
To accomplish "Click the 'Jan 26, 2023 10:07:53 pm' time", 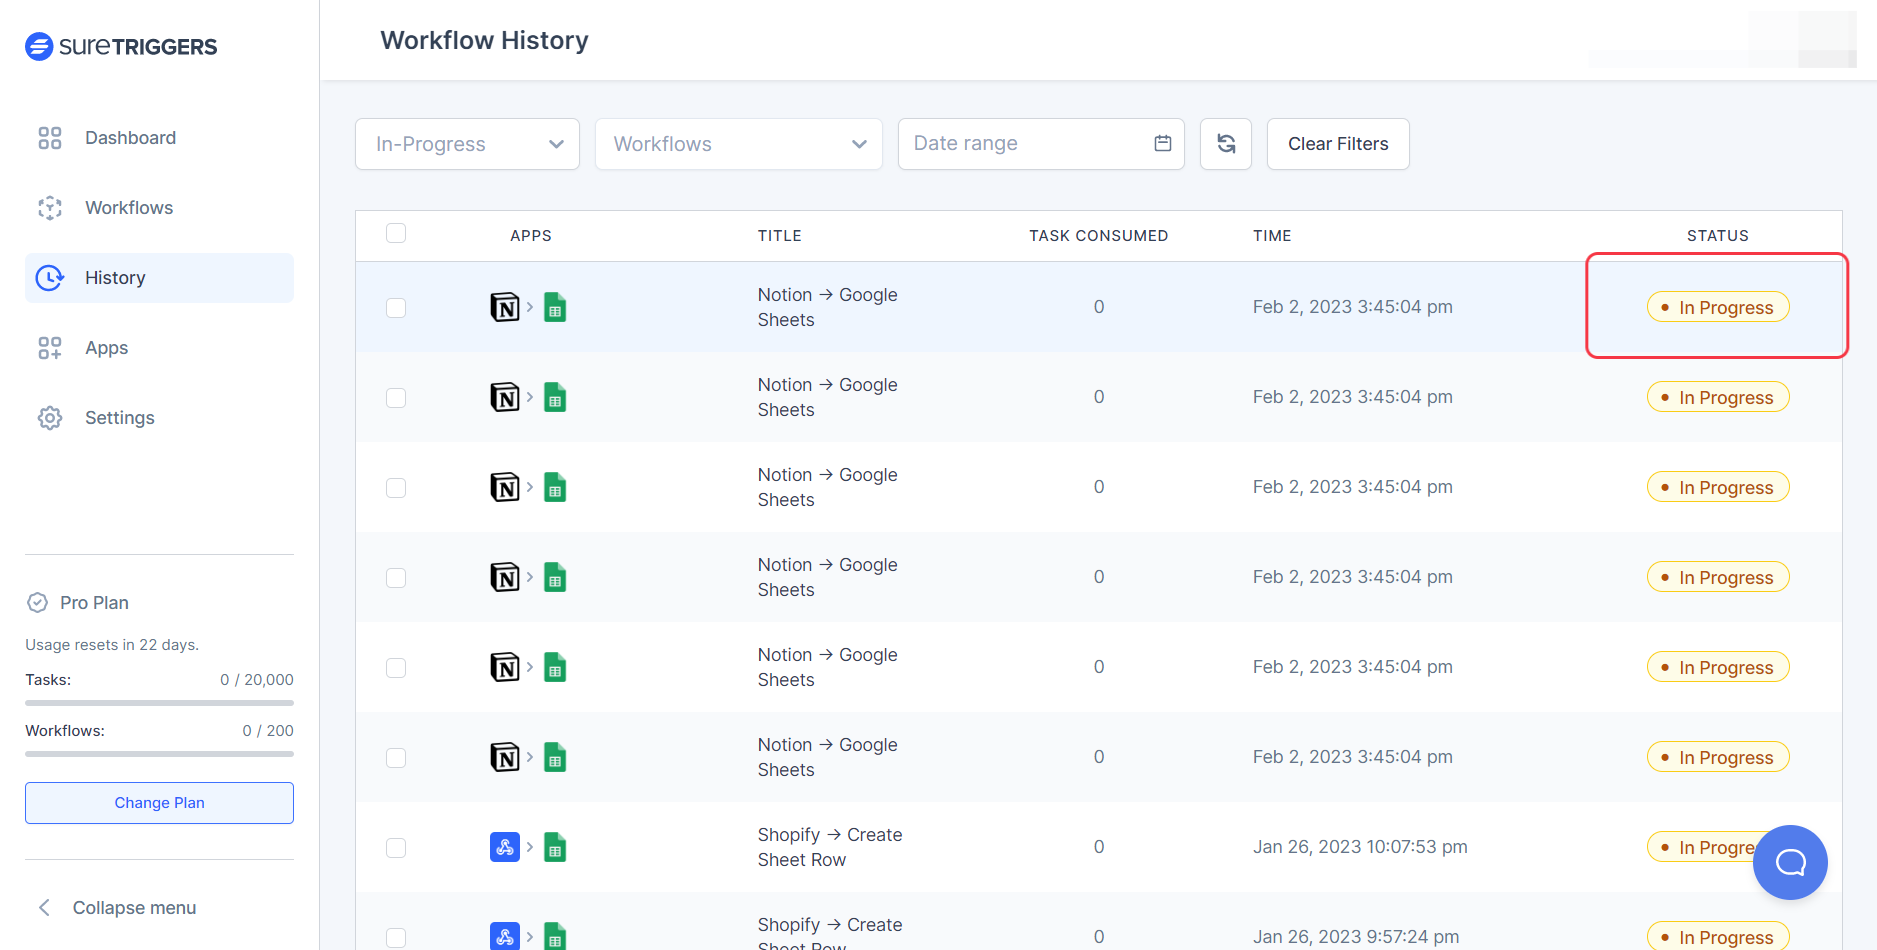I will click(1360, 847).
